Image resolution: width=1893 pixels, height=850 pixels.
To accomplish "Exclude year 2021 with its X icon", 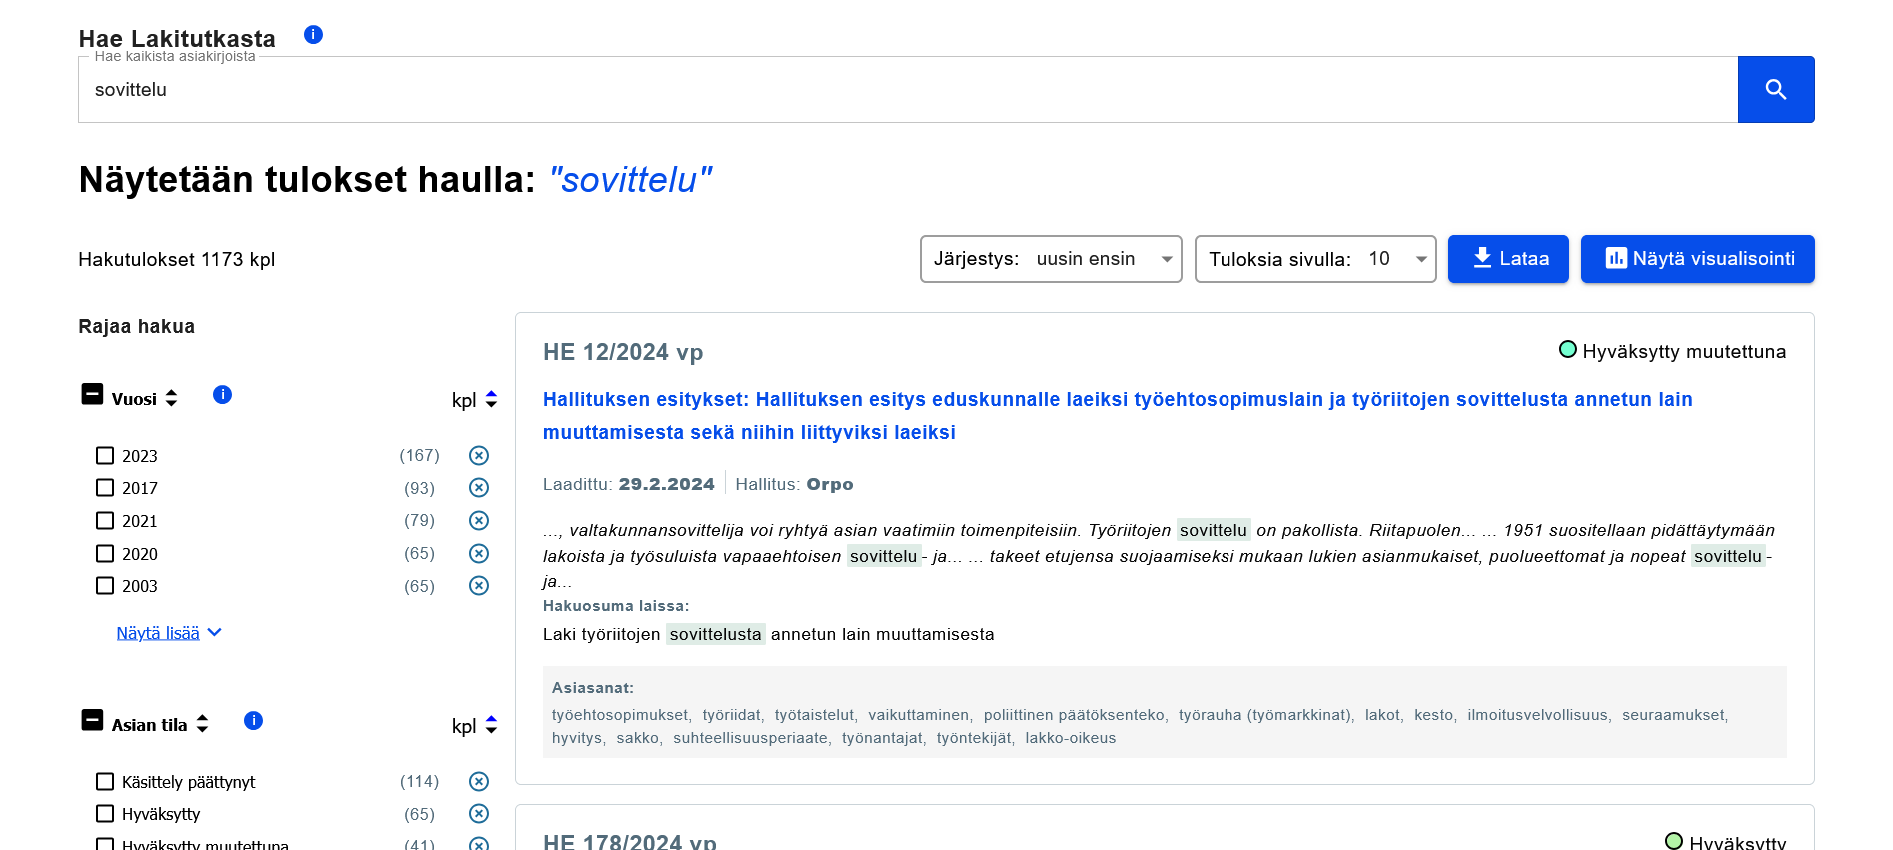I will 479,521.
